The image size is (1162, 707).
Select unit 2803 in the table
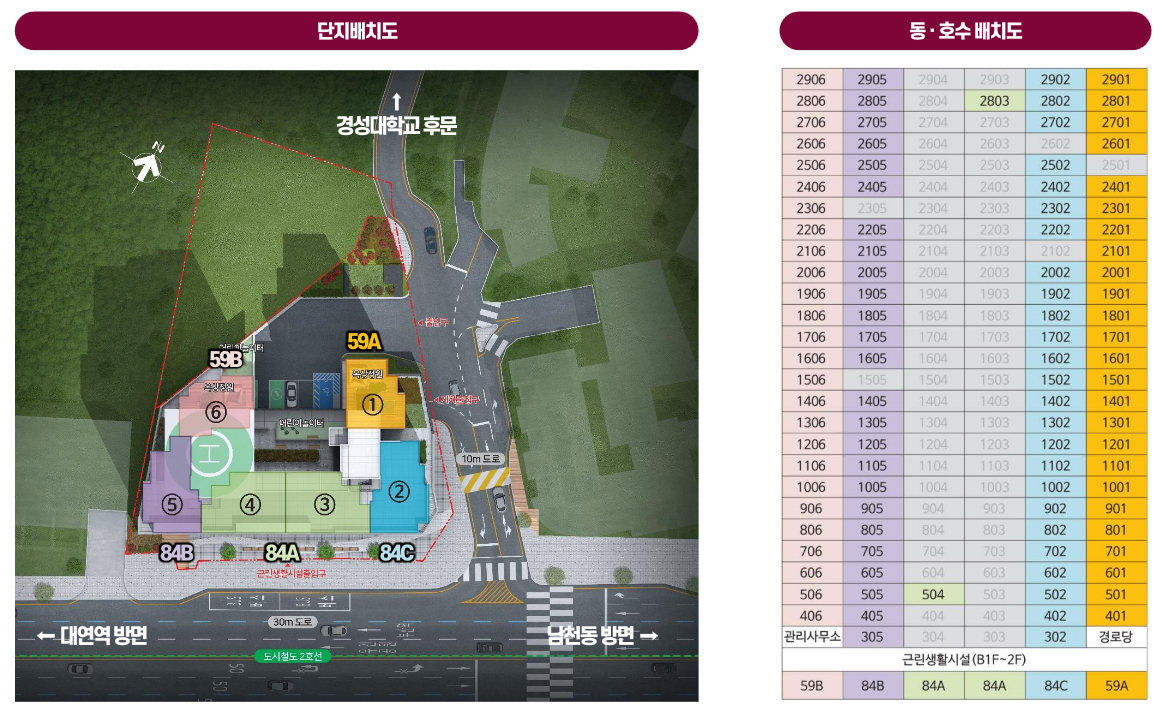click(995, 101)
